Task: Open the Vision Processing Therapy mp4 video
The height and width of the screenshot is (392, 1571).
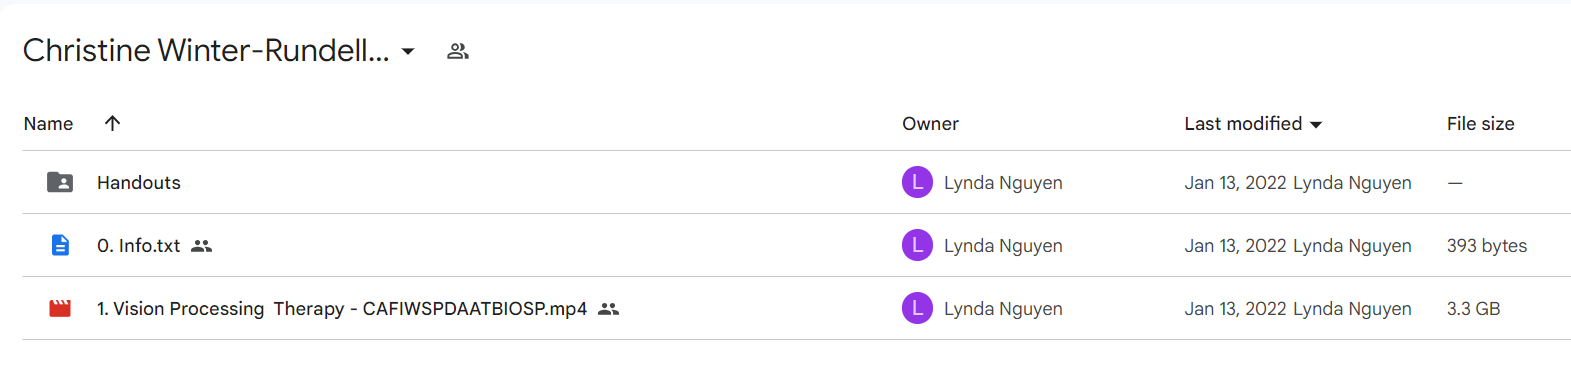Action: (342, 309)
